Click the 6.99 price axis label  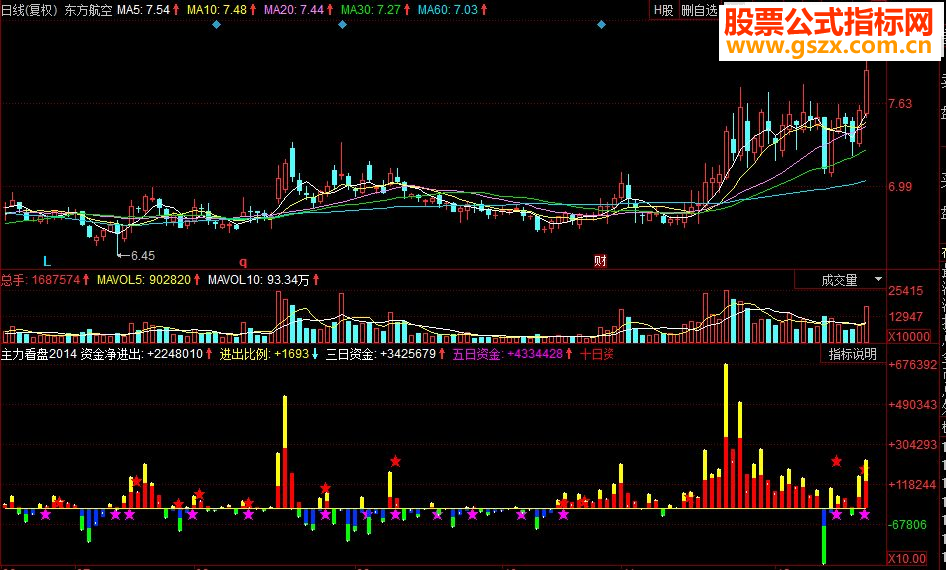(900, 187)
